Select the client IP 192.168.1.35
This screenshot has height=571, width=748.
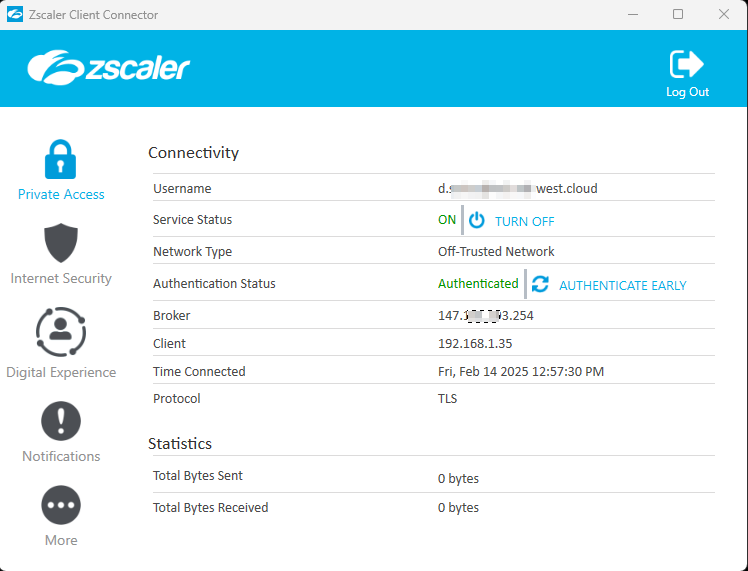point(475,343)
